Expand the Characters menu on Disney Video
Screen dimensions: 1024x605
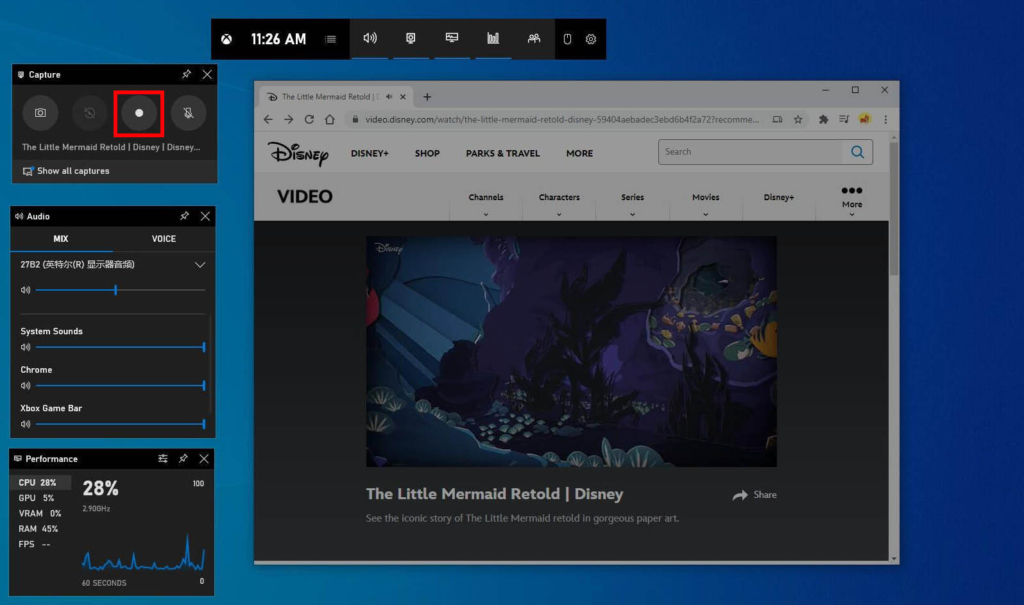click(x=559, y=204)
